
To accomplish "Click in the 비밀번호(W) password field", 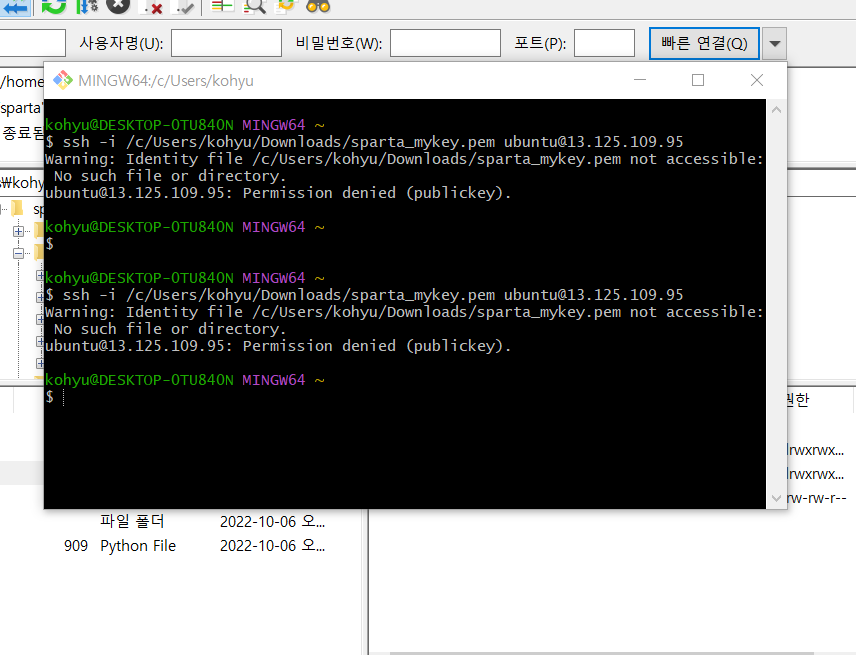I will [x=445, y=43].
